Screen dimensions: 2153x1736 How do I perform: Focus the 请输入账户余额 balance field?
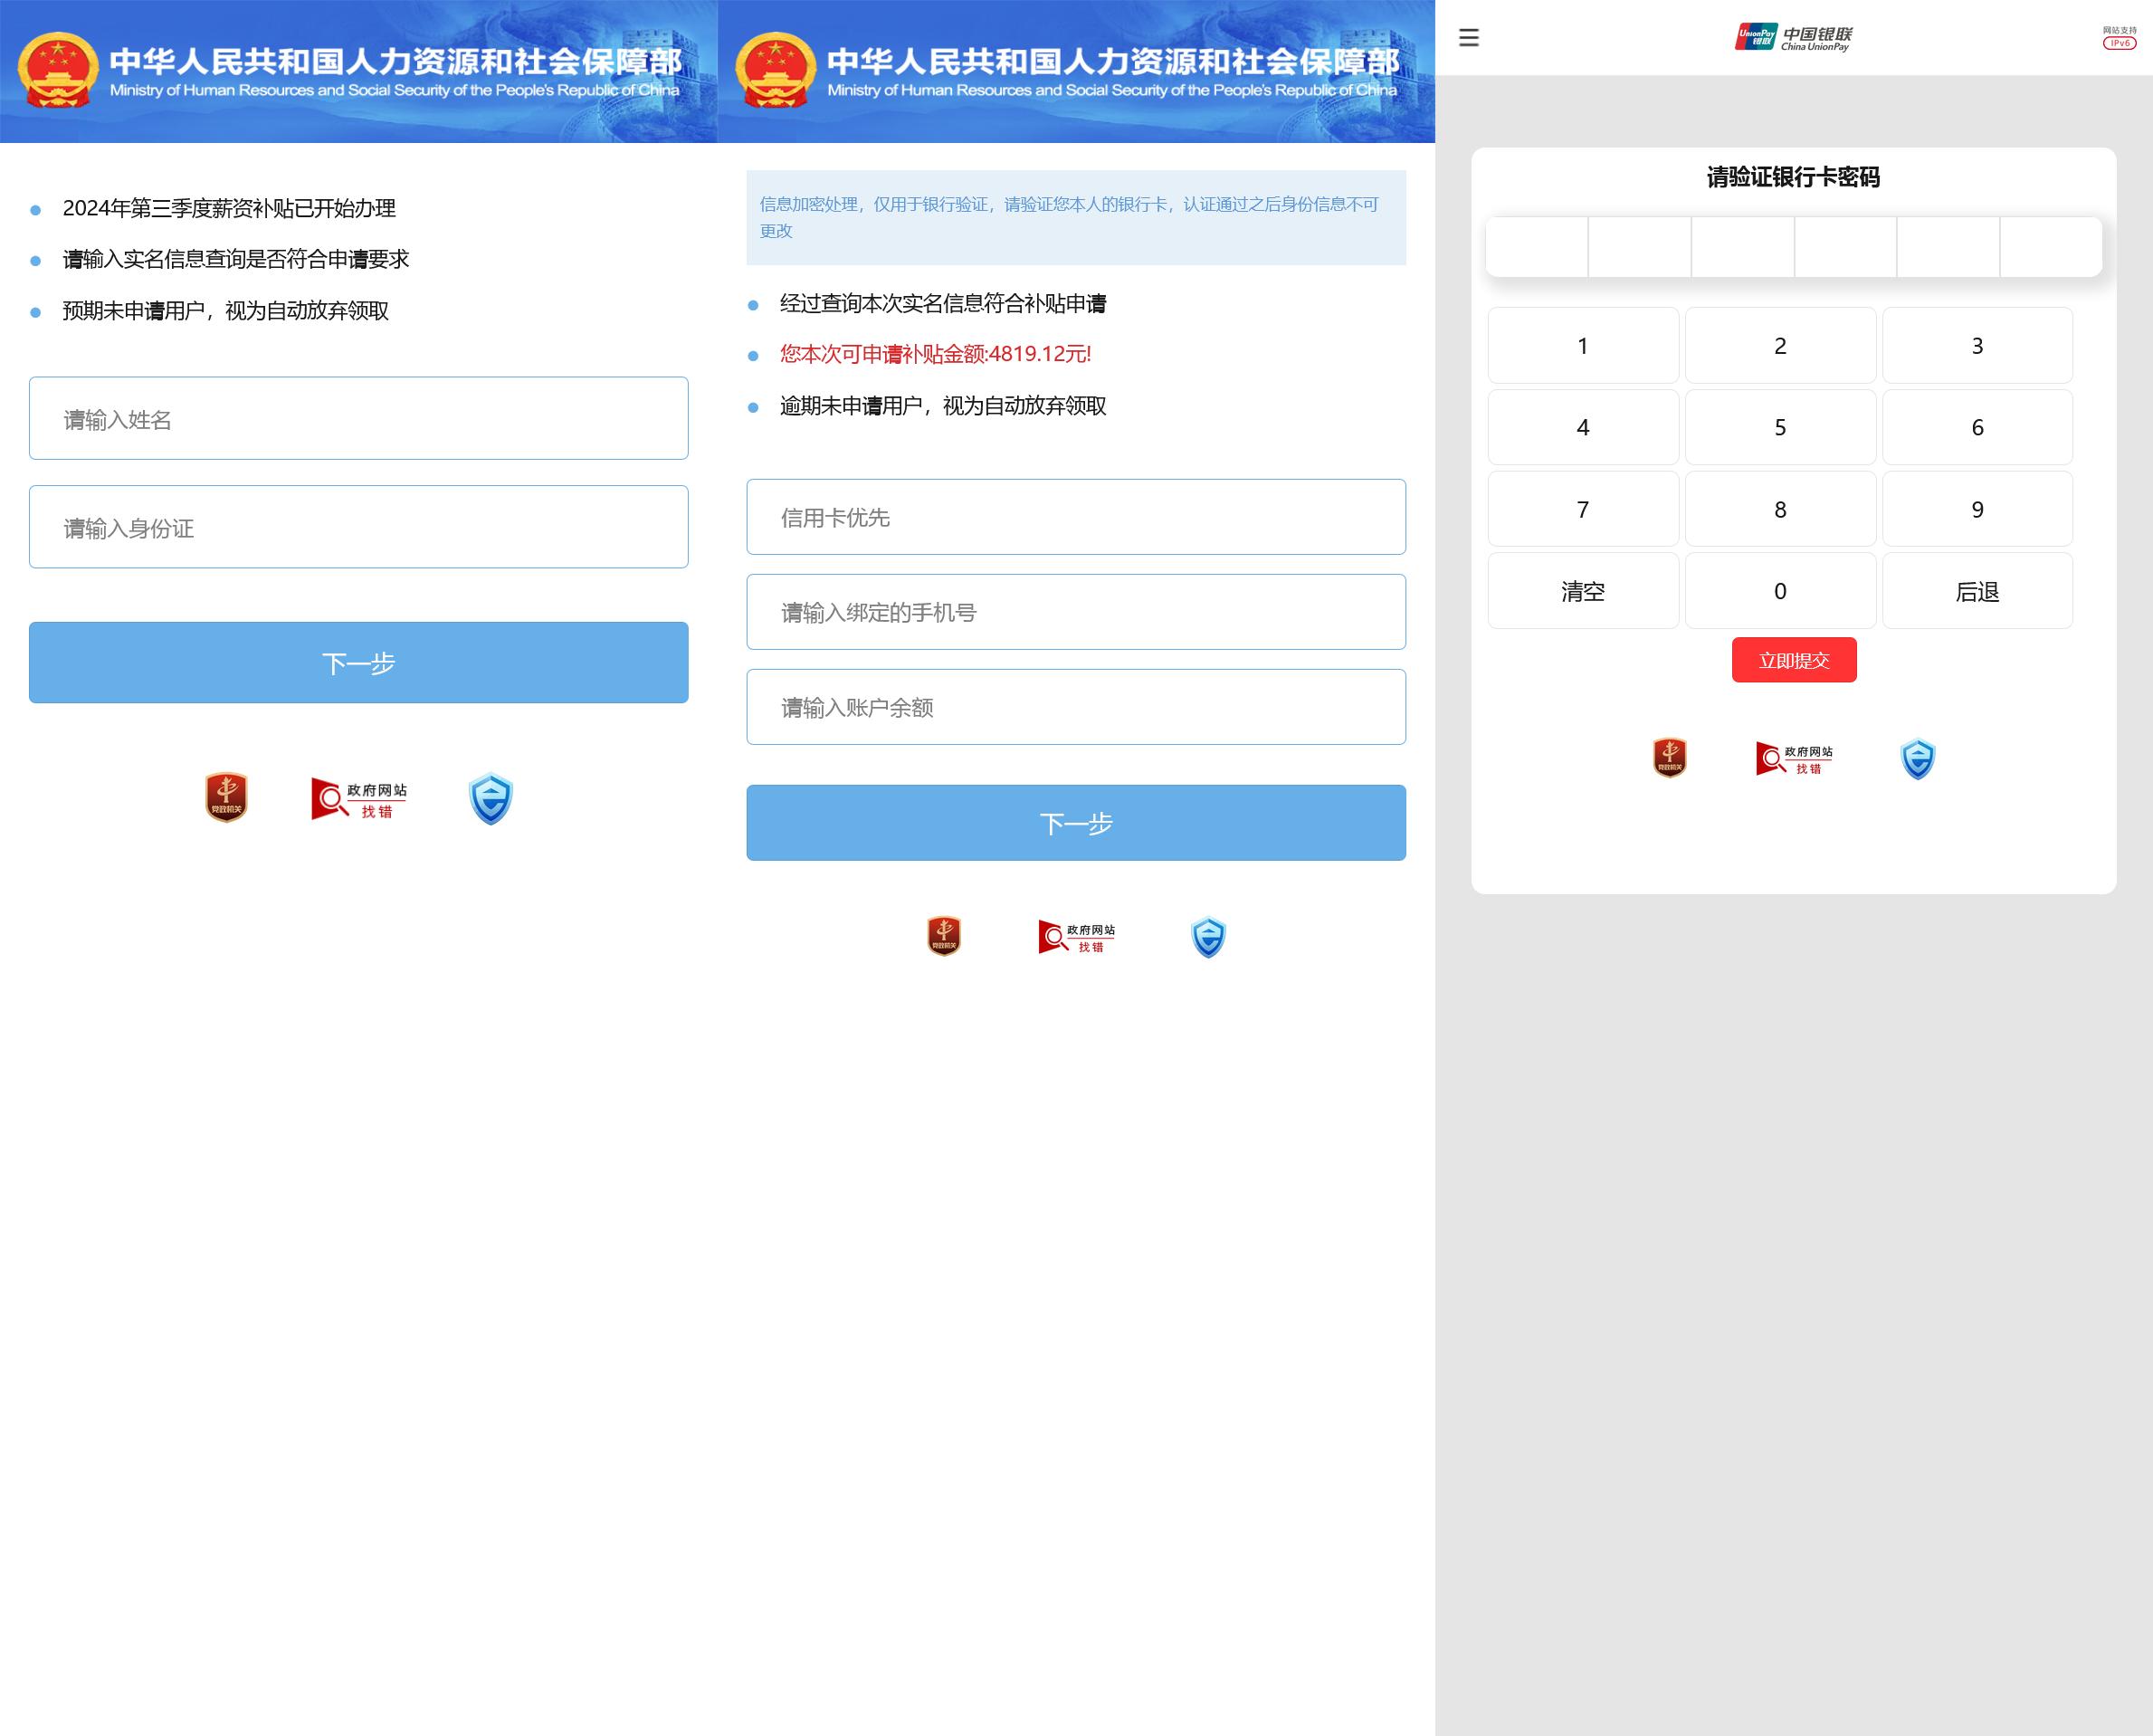pos(1076,707)
